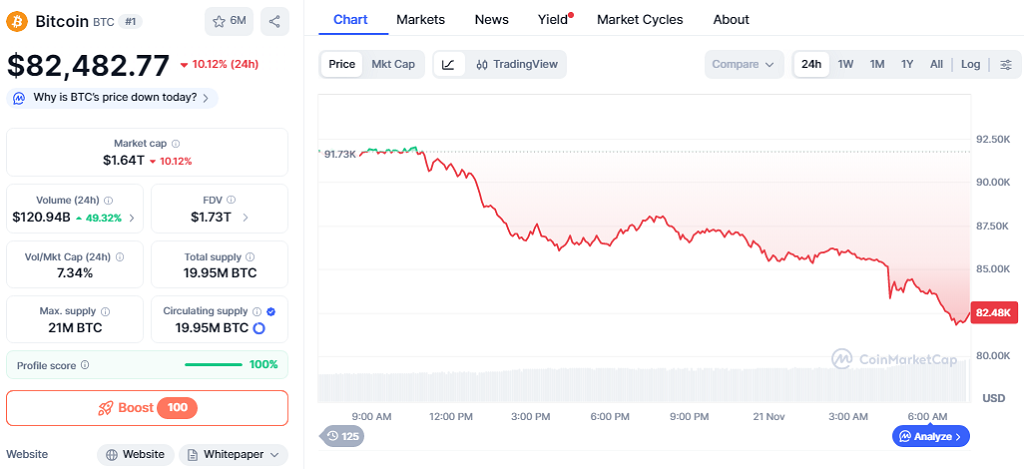This screenshot has height=469, width=1024.
Task: Click the 21M BTC max supply value
Action: (x=74, y=328)
